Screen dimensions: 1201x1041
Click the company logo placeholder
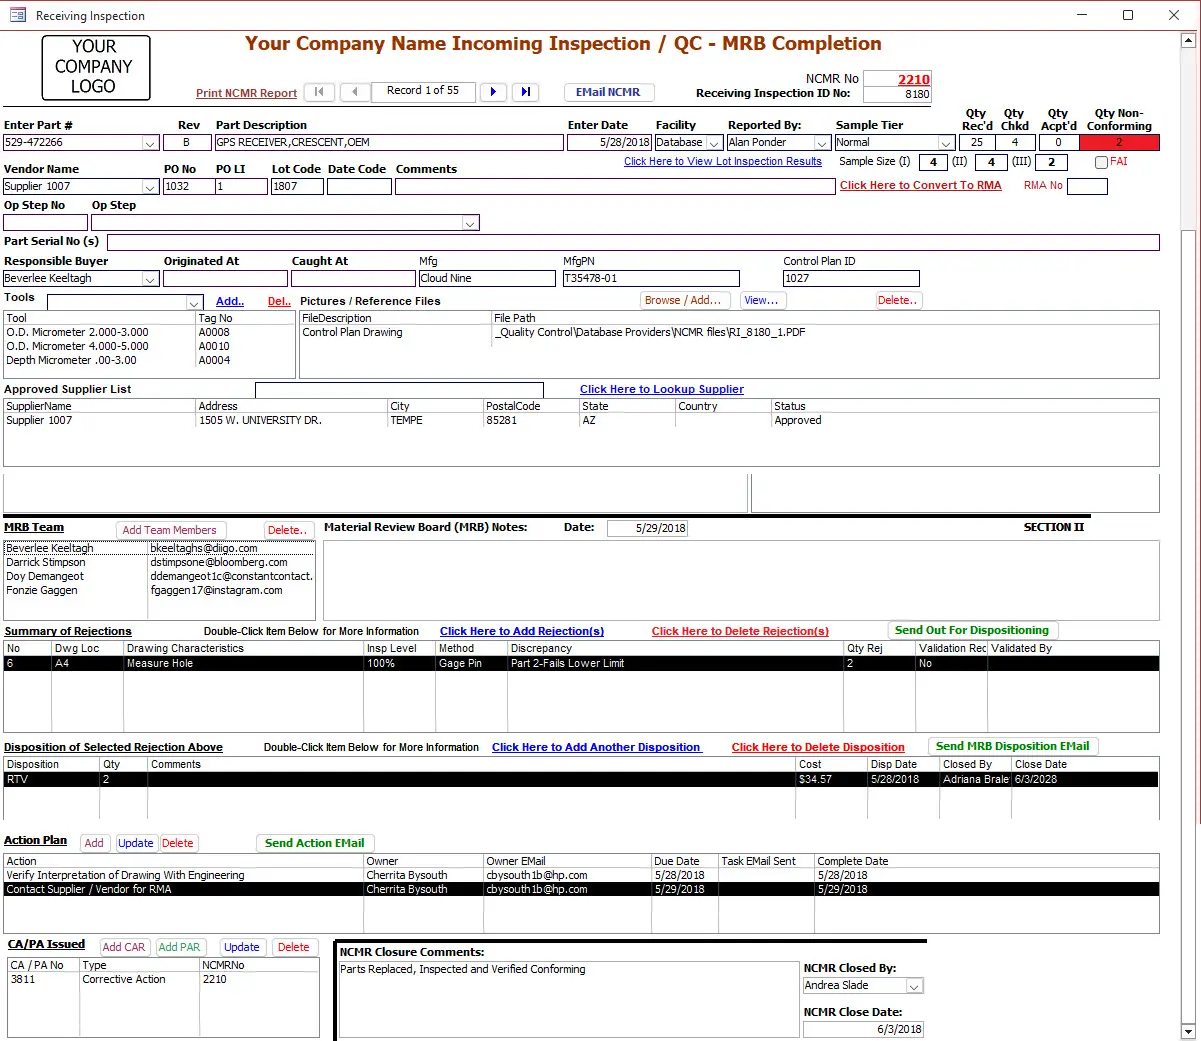[95, 67]
